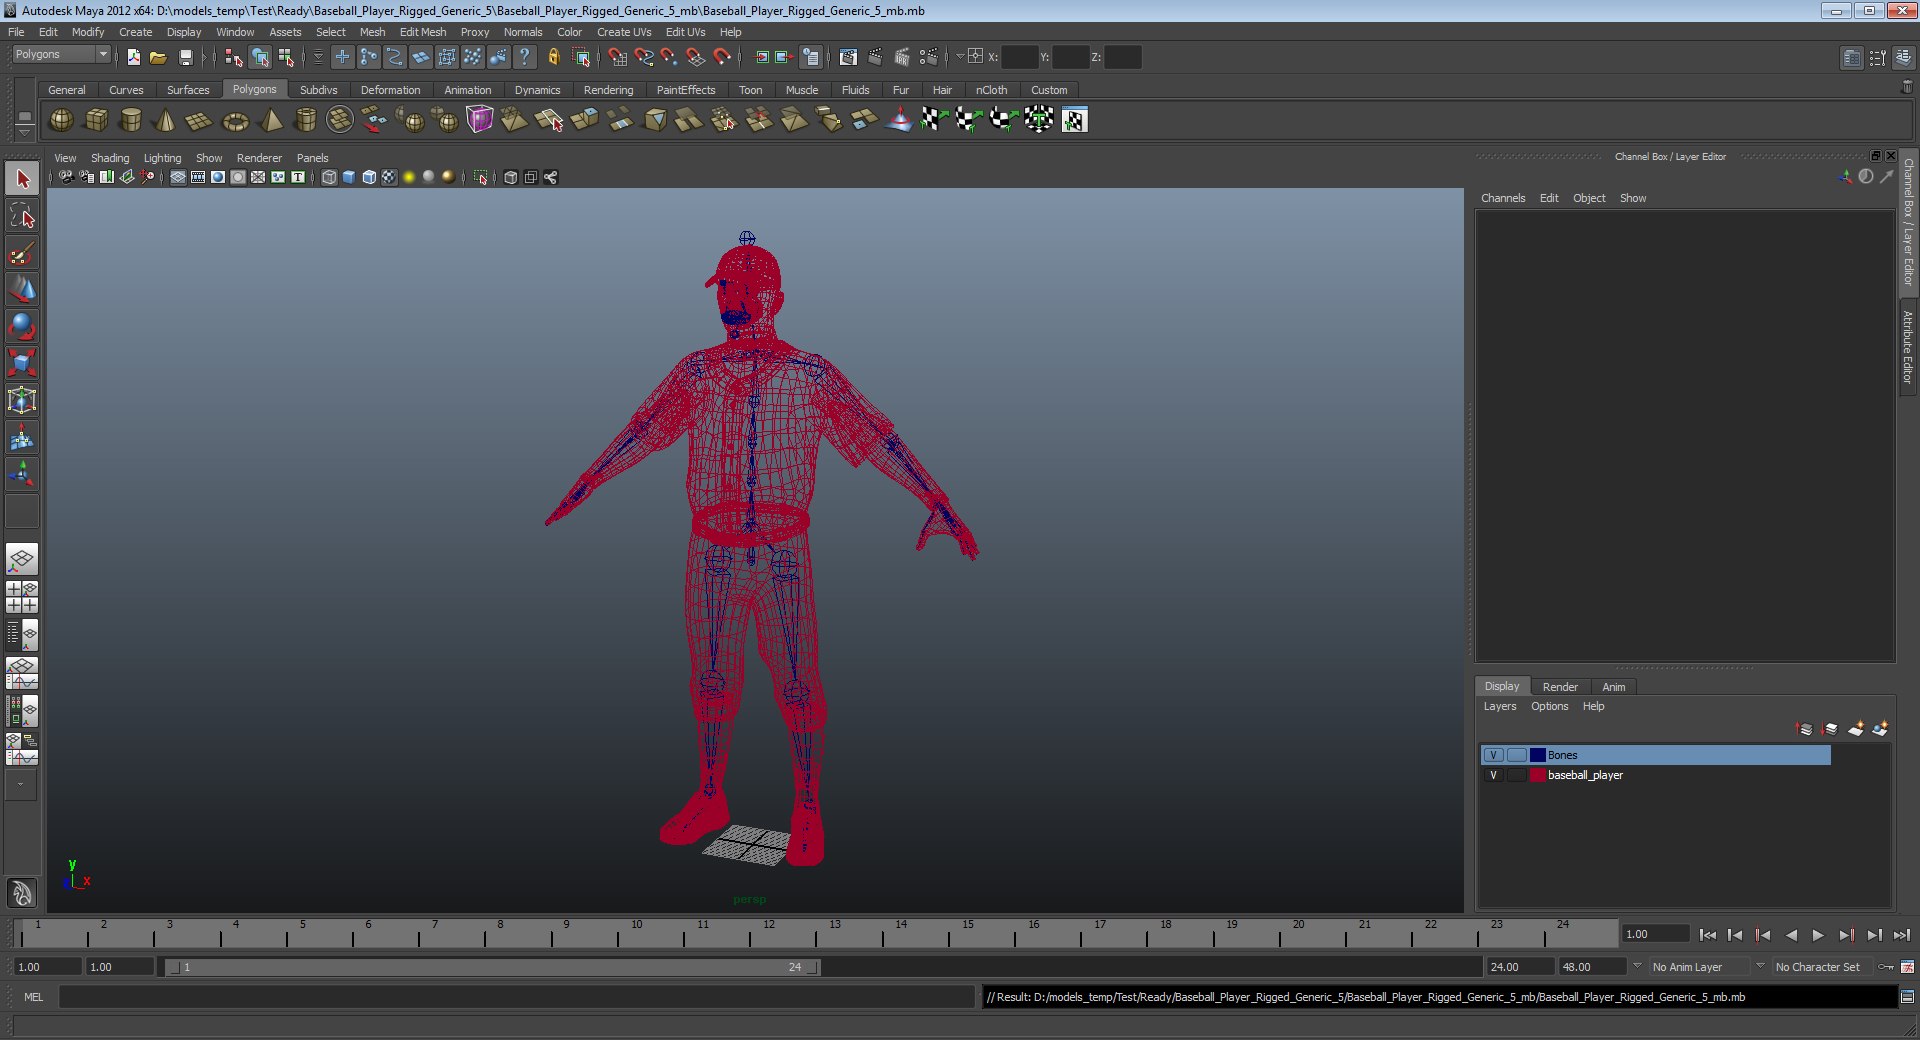This screenshot has height=1040, width=1920.
Task: Open the script editor icon
Action: (1907, 997)
